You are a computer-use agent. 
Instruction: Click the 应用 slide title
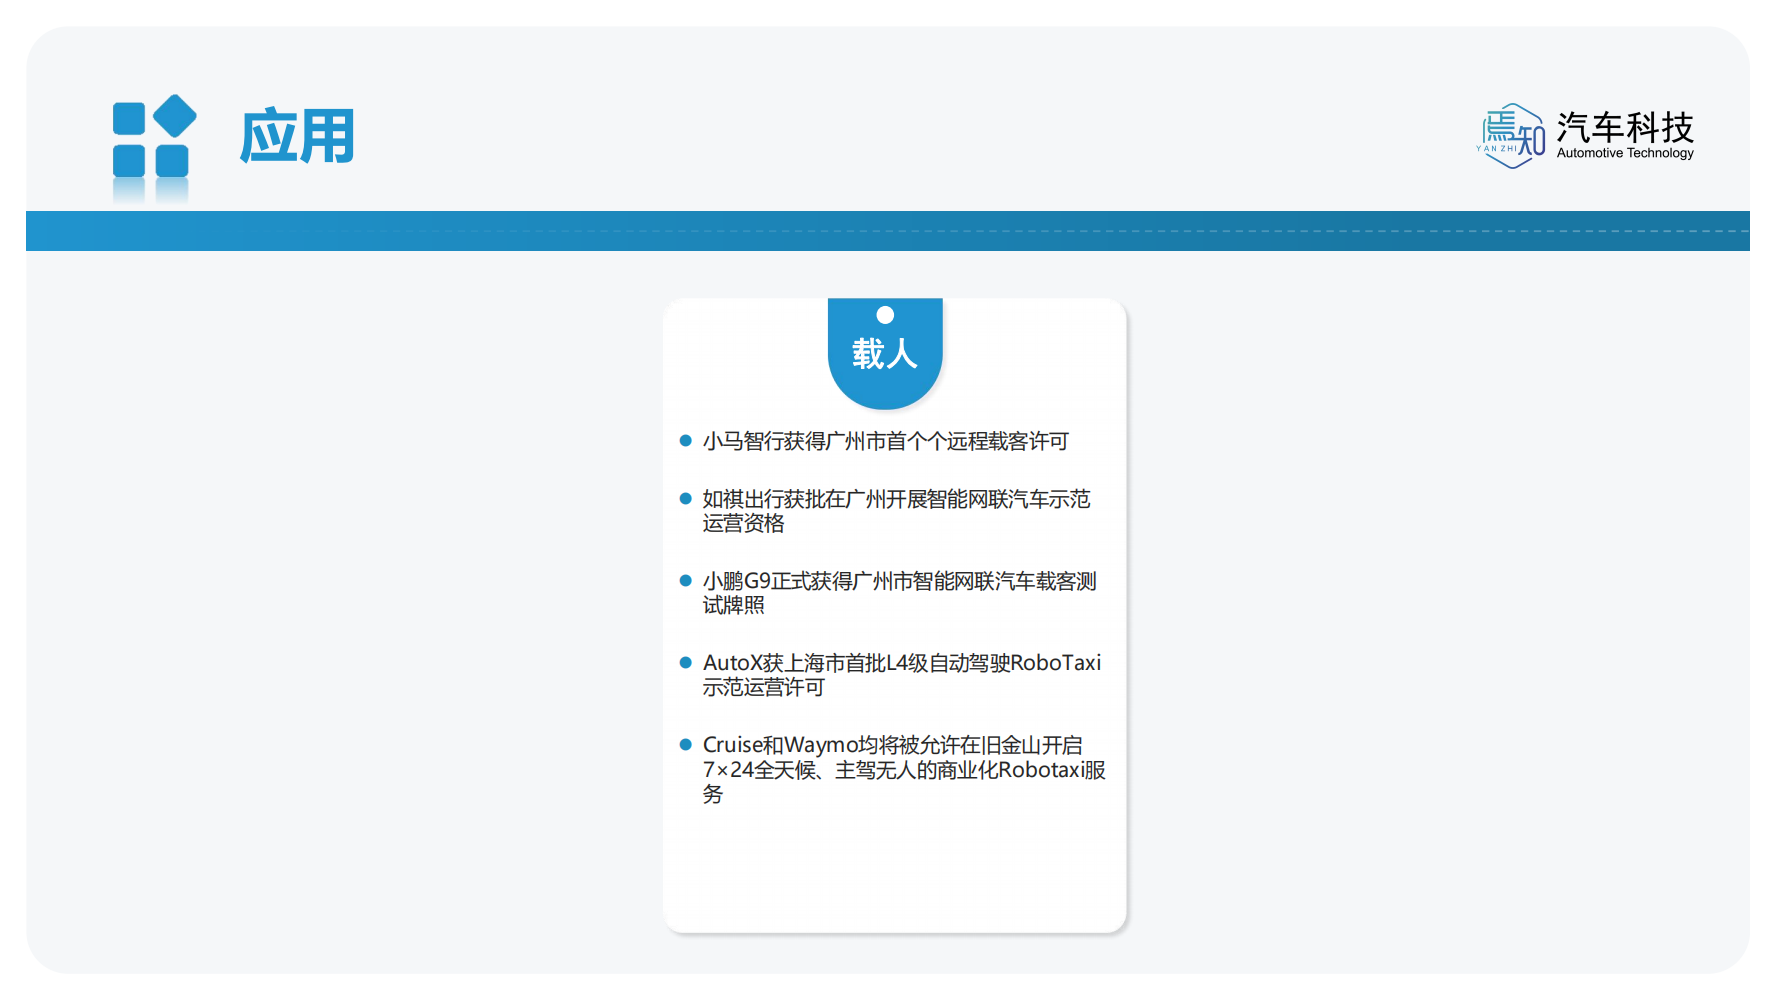tap(298, 136)
